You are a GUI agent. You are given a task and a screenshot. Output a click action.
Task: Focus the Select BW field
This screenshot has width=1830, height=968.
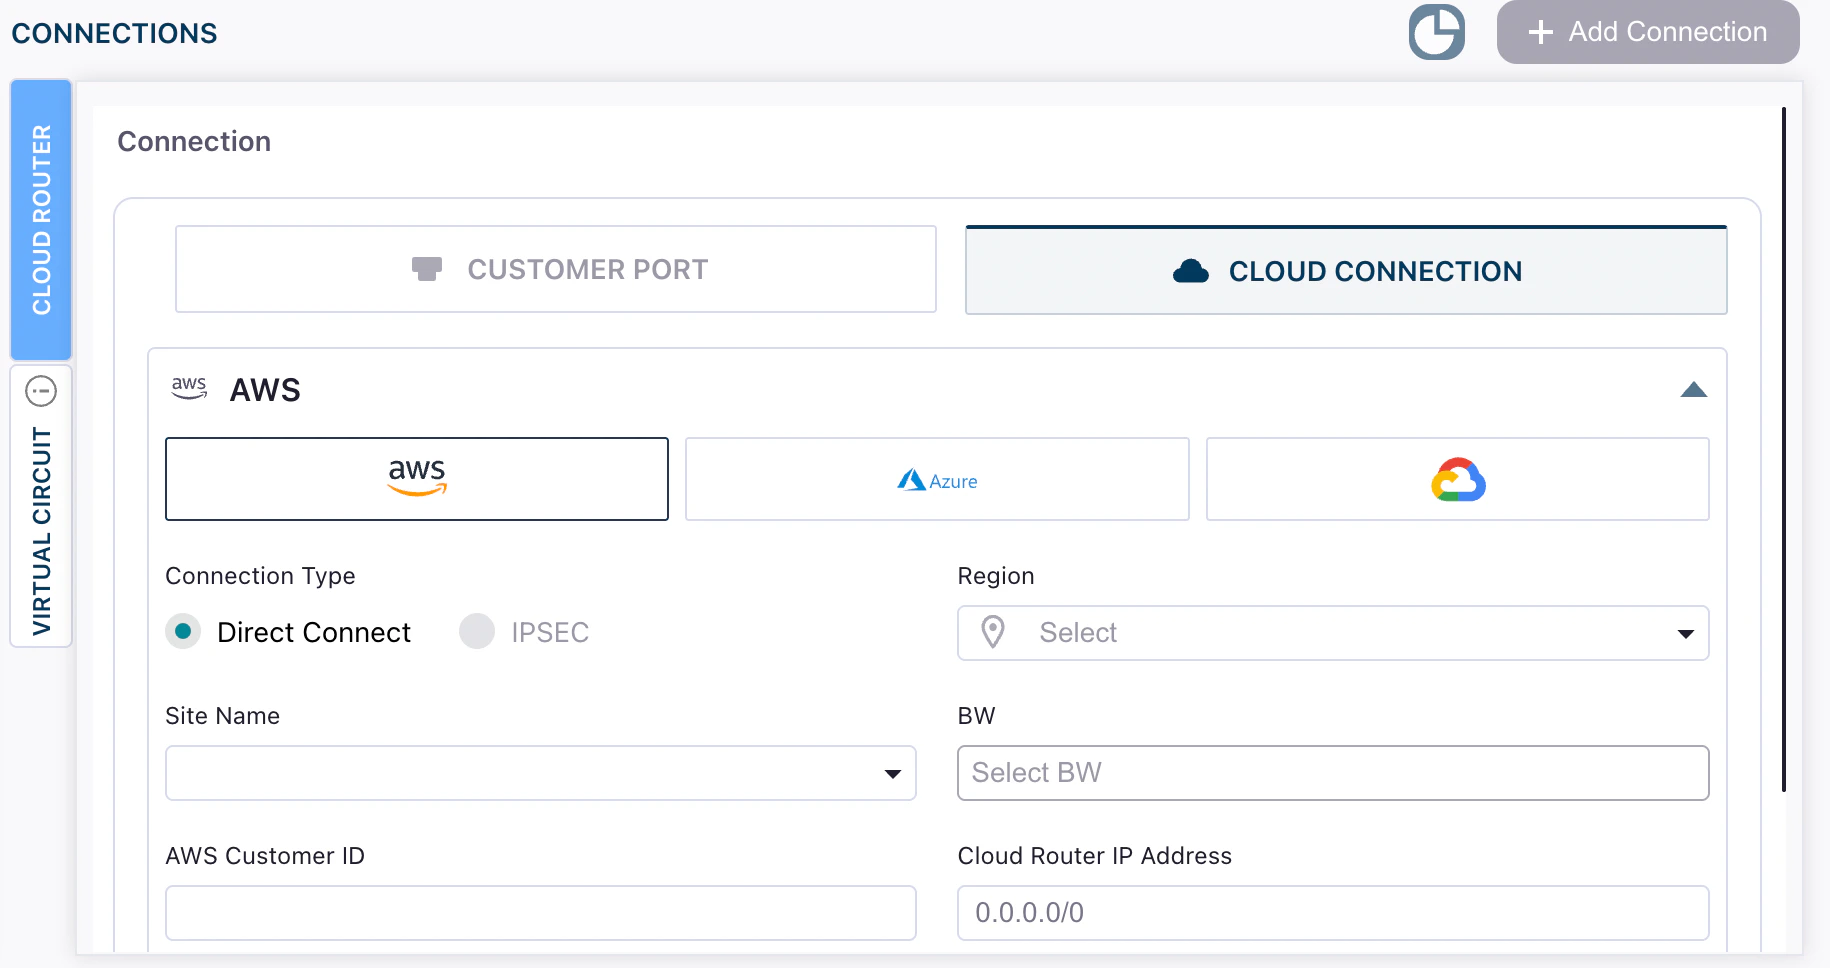[x=1333, y=773]
